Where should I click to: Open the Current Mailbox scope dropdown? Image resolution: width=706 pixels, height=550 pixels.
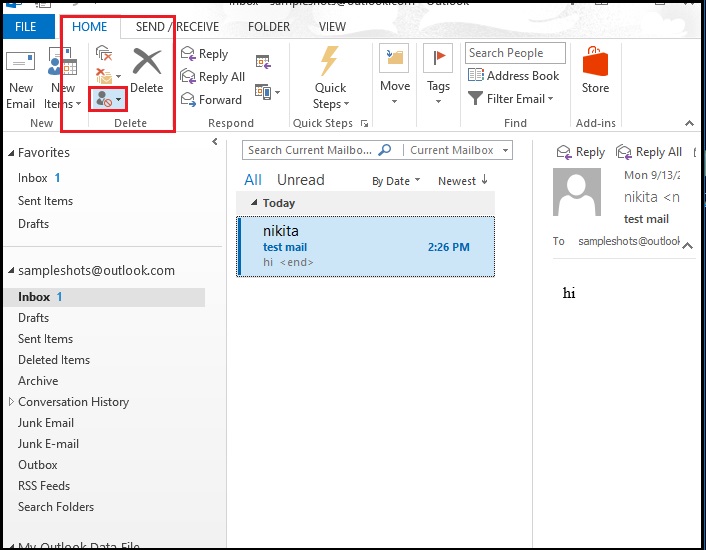pos(459,150)
